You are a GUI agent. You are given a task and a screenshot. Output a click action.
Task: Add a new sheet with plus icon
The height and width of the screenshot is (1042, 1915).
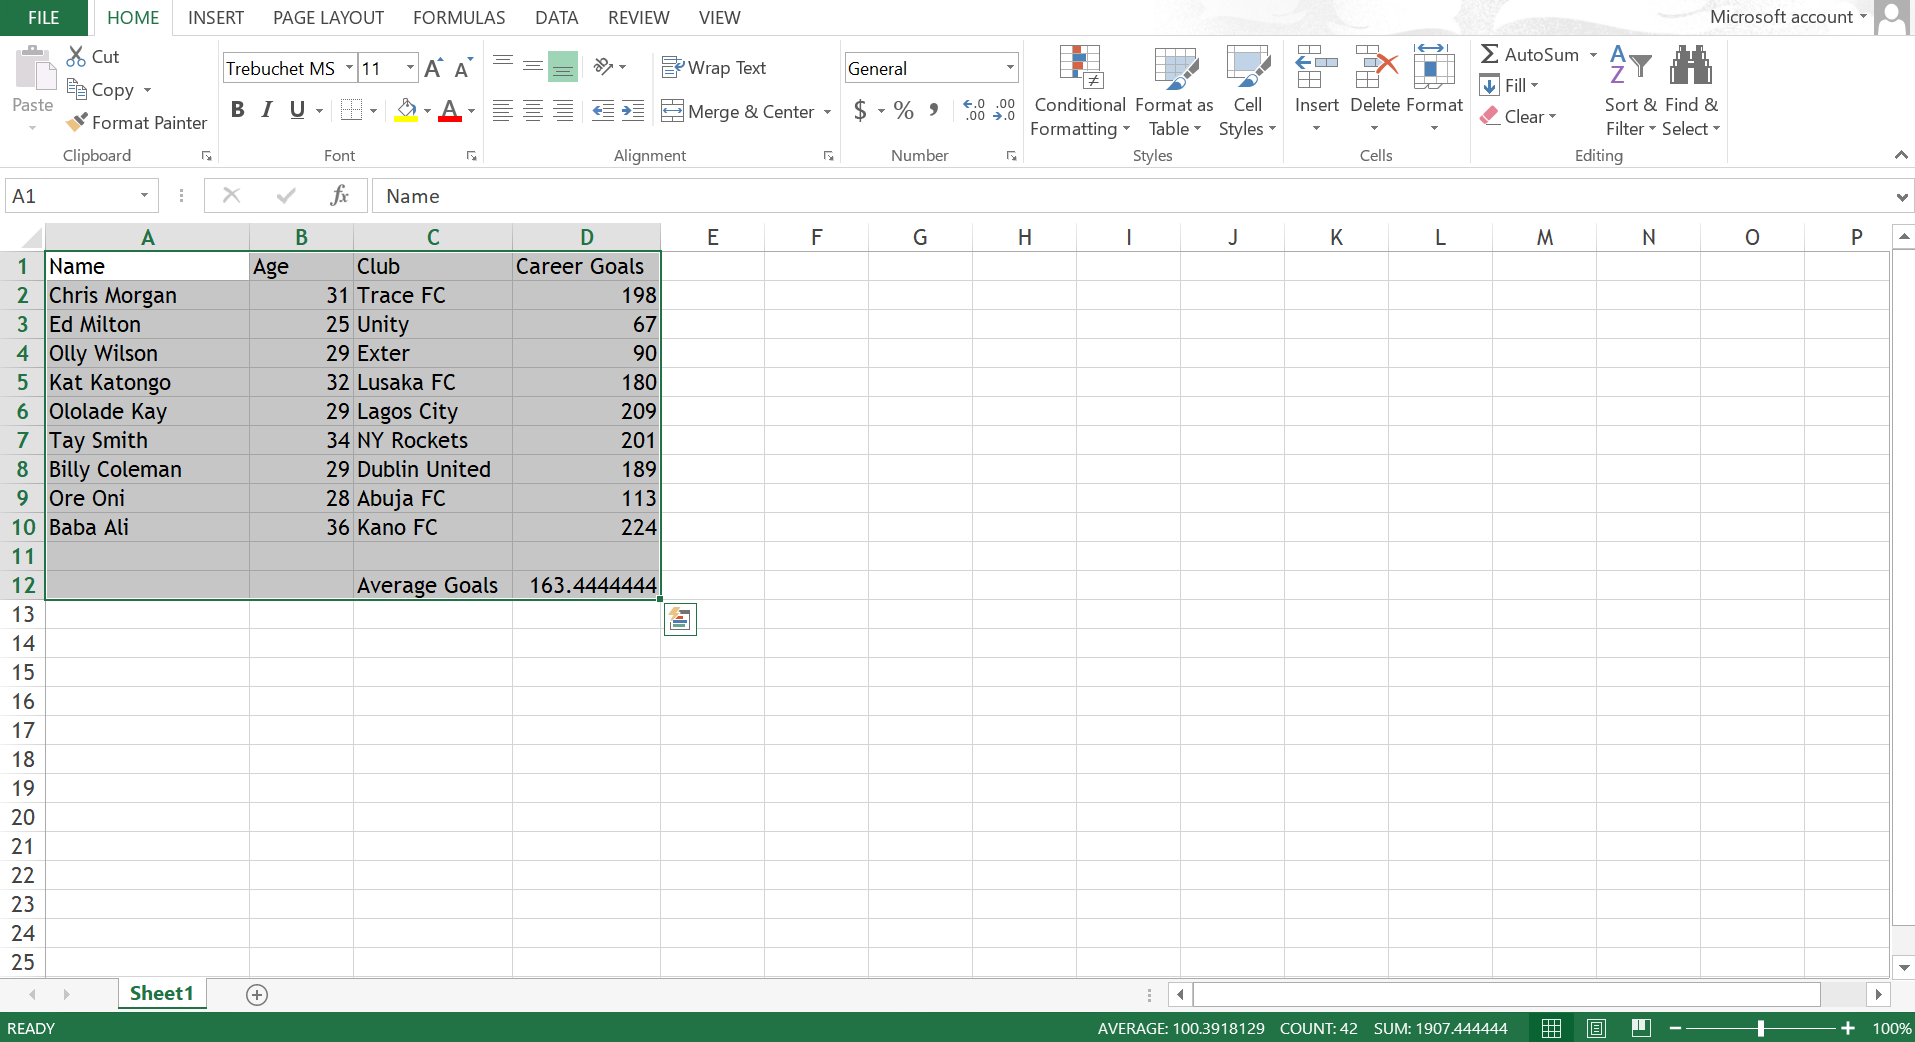coord(257,994)
